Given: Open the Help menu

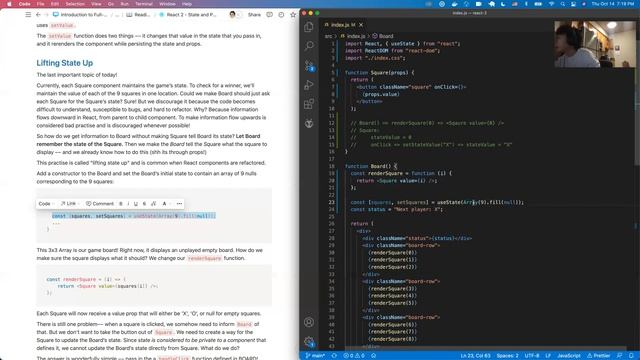Looking at the screenshot, I should 187,4.
